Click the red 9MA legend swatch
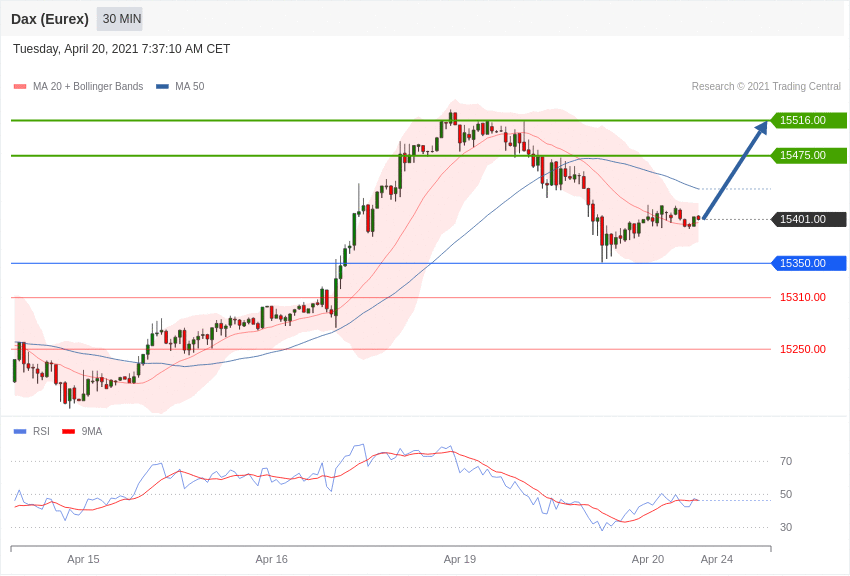Viewport: 850px width, 576px height. pyautogui.click(x=68, y=432)
